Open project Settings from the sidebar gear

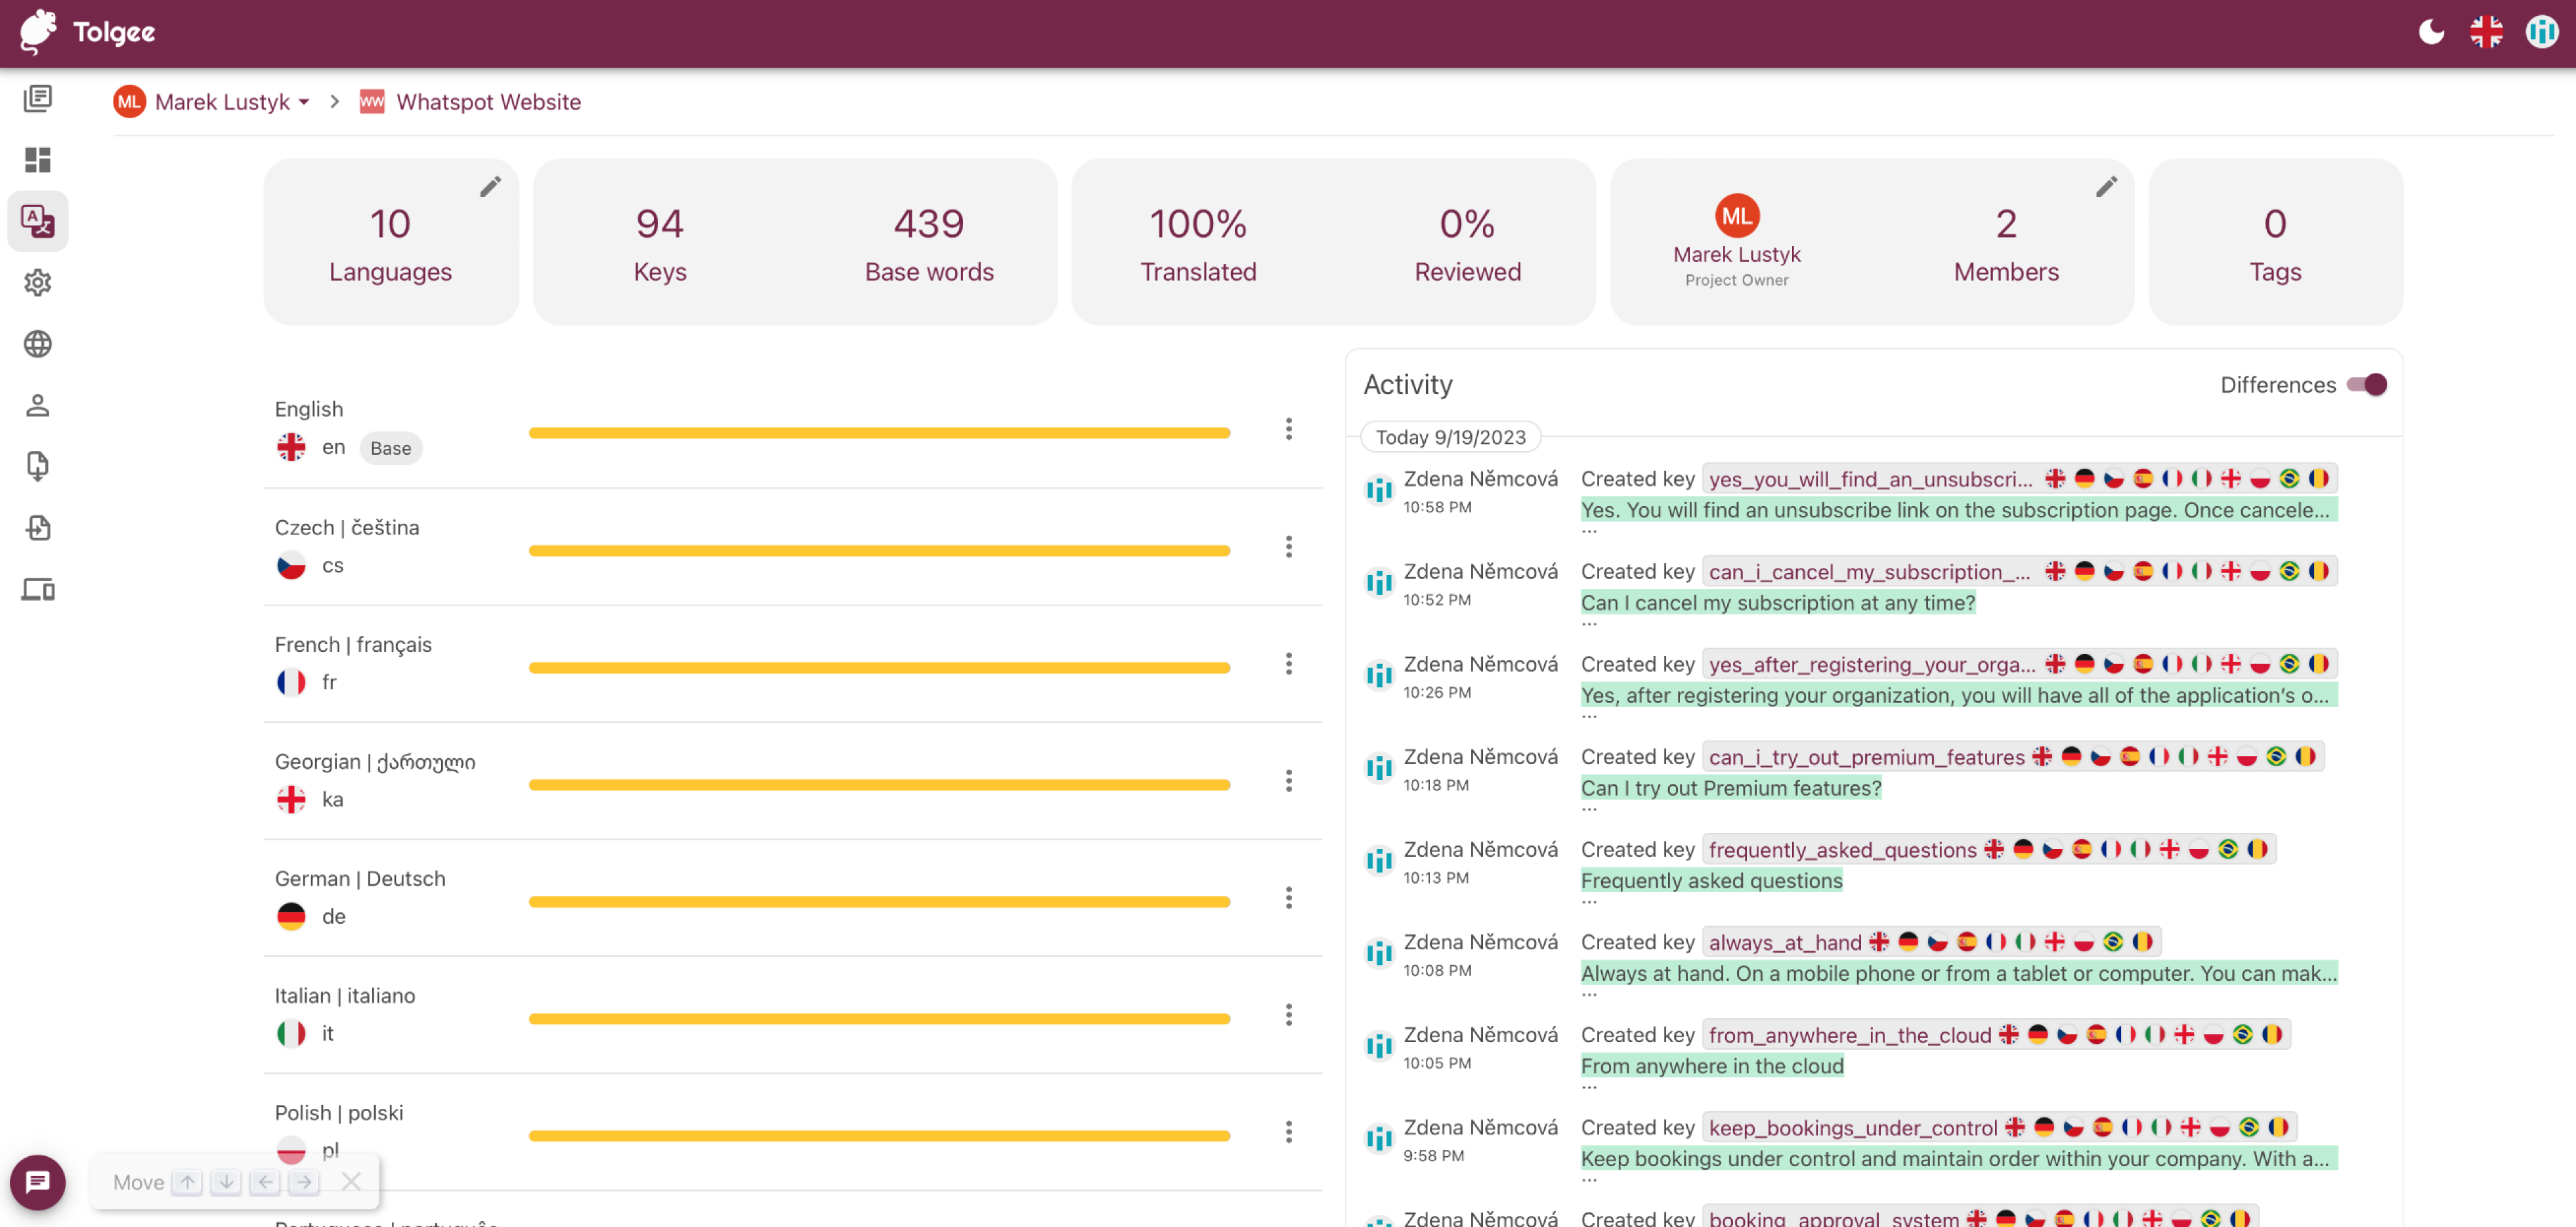(38, 283)
